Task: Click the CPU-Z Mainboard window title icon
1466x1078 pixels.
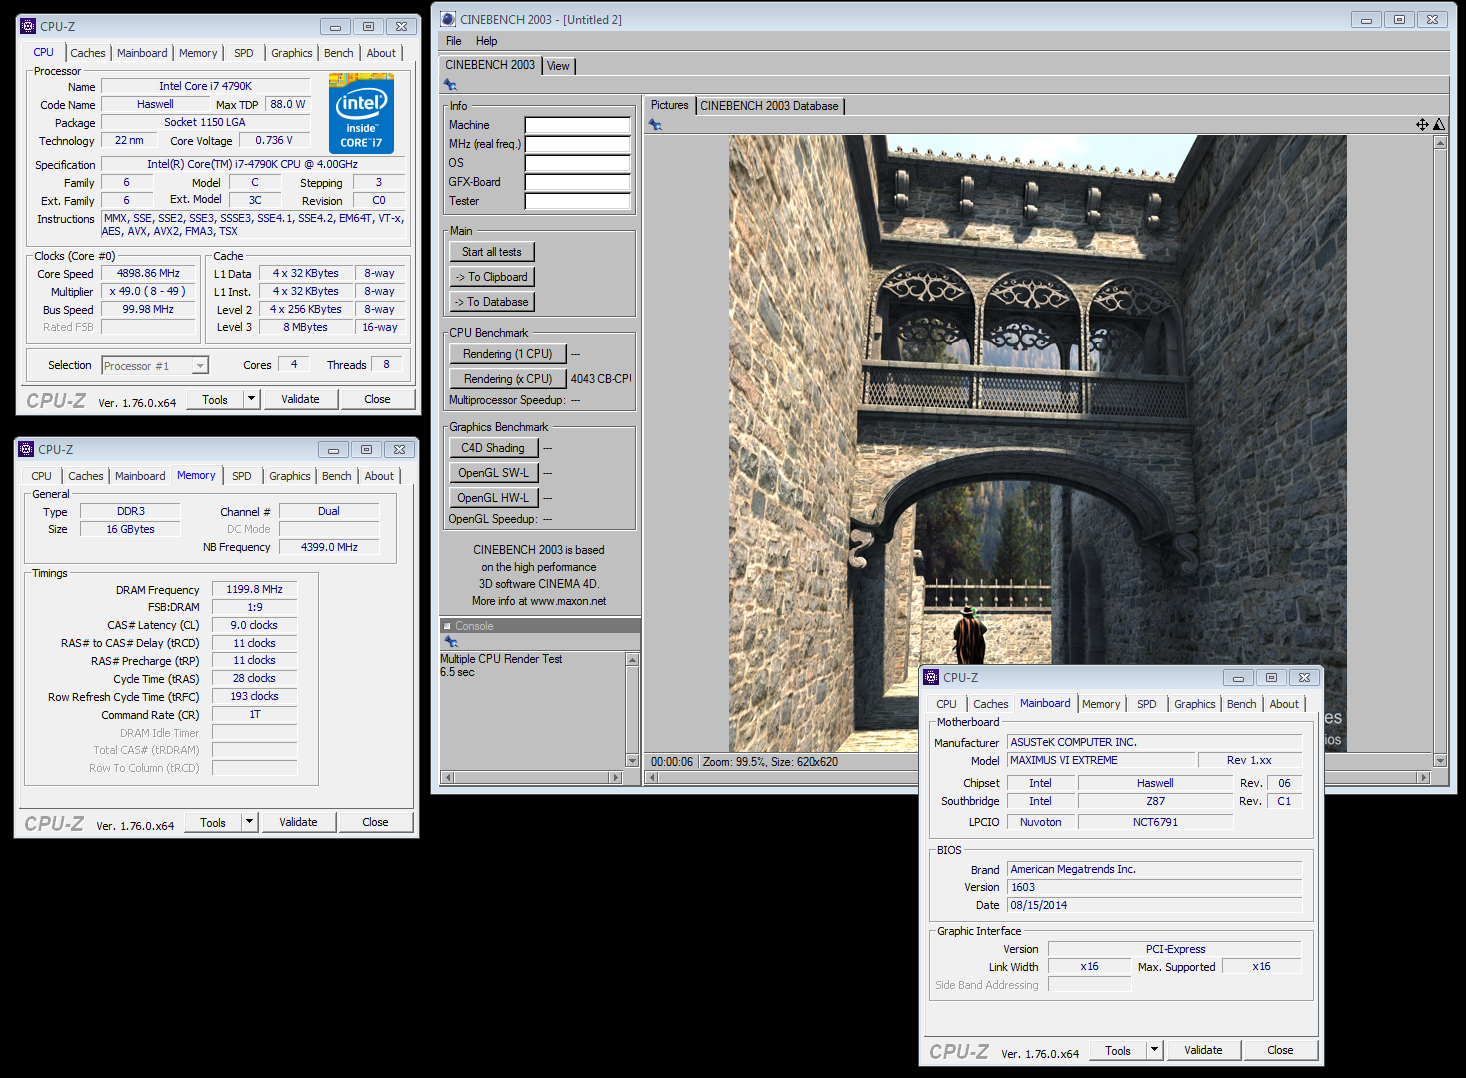Action: [931, 677]
